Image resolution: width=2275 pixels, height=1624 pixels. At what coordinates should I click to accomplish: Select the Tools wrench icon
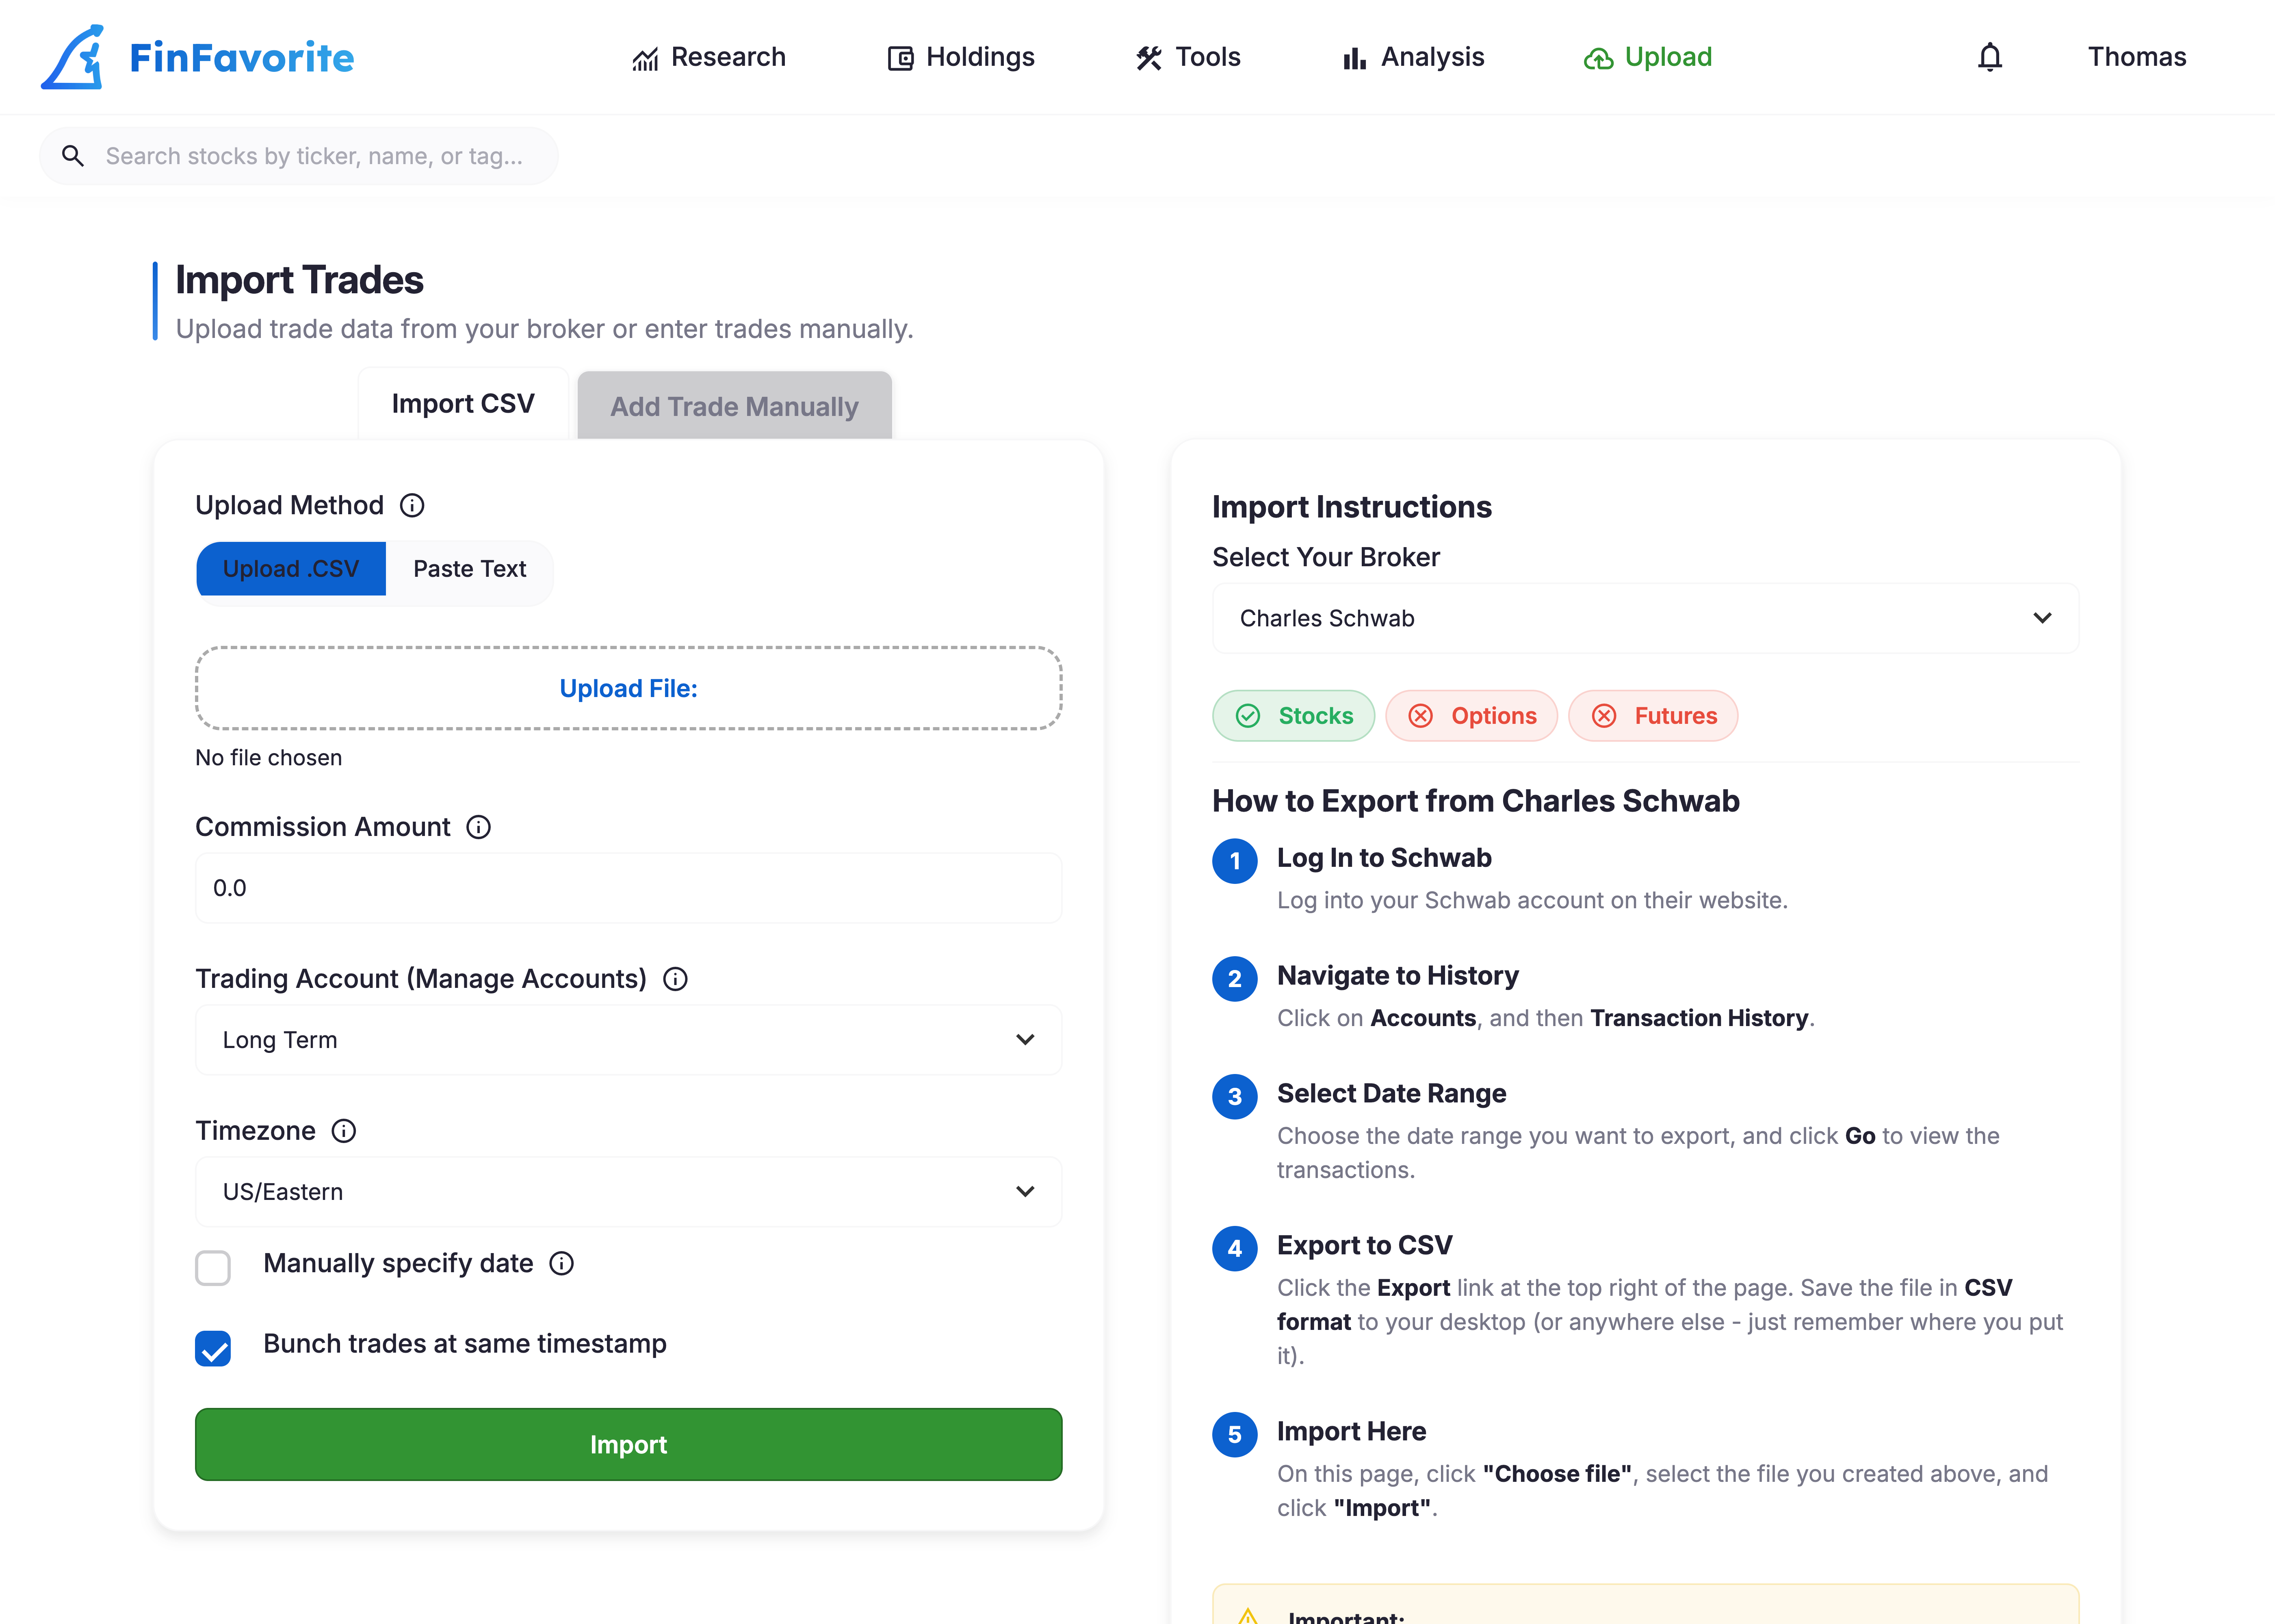[1147, 57]
